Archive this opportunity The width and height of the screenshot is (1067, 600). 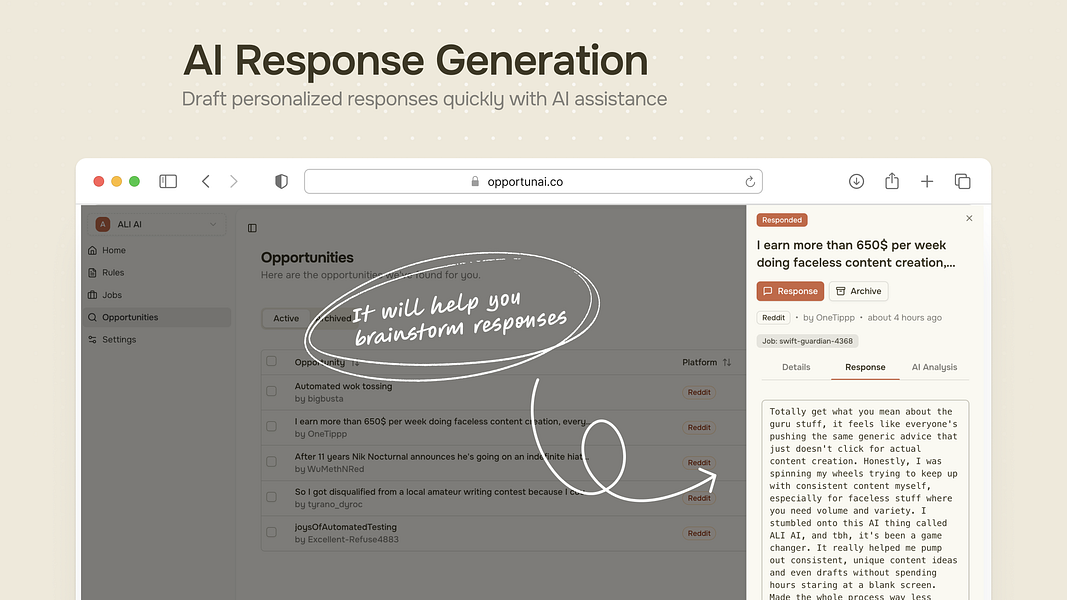[x=858, y=291]
